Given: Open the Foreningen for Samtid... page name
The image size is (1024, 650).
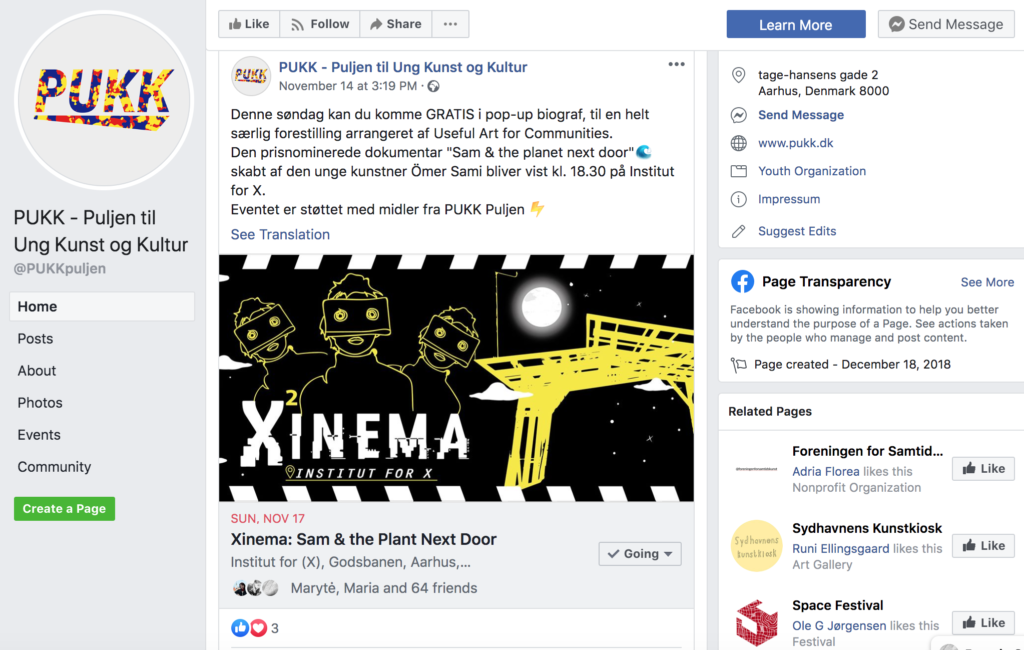Looking at the screenshot, I should pos(867,451).
